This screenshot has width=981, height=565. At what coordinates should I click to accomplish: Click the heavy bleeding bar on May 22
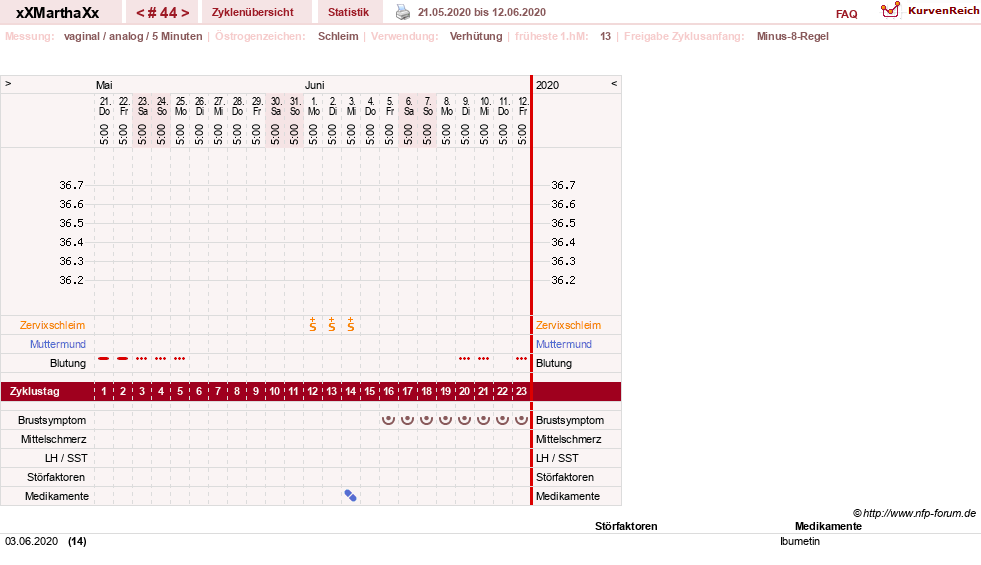click(123, 359)
